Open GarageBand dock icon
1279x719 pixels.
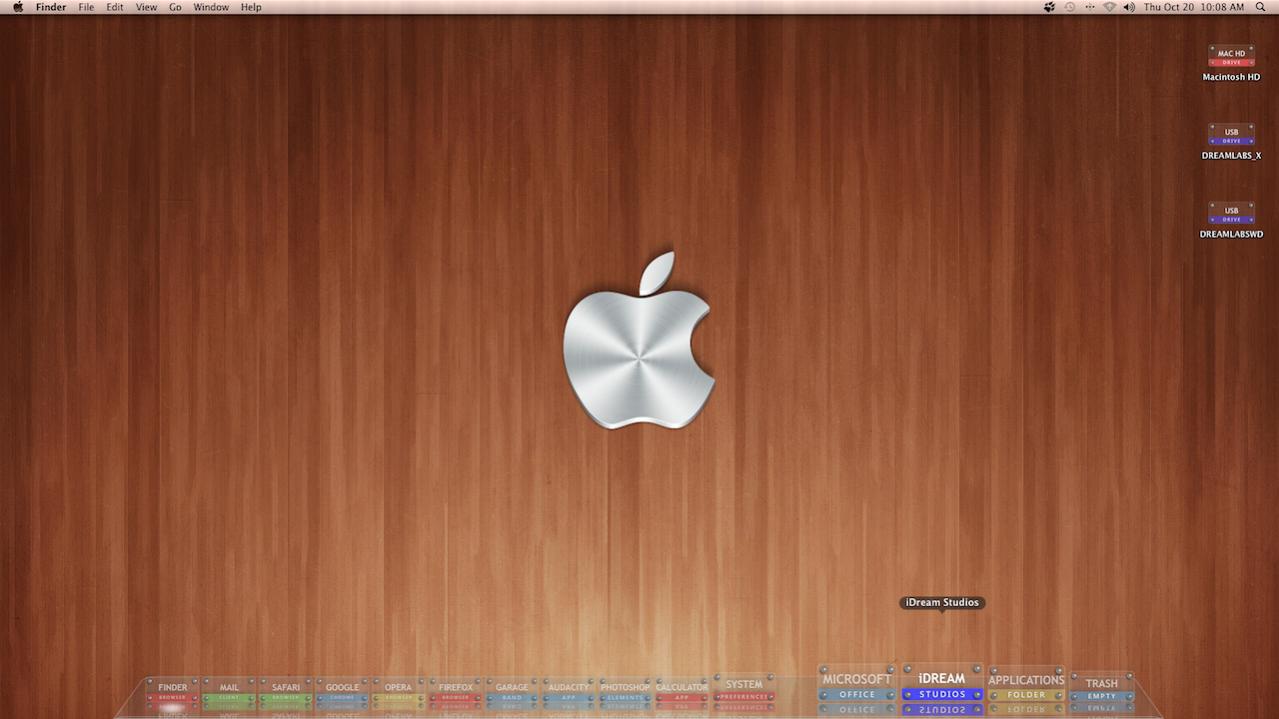tap(512, 691)
